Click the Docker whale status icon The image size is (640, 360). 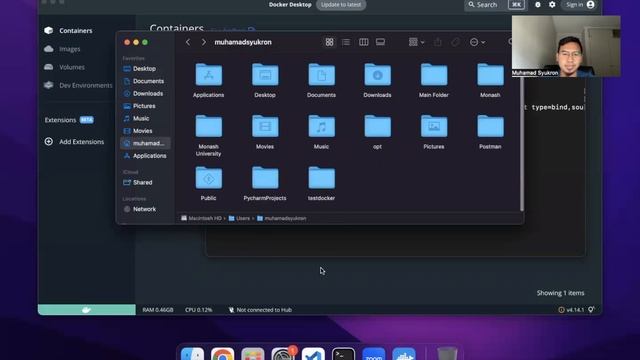(87, 310)
